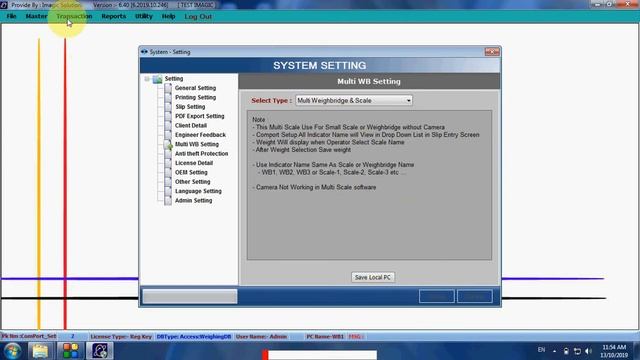Select Other Setting in the tree
Viewport: 640px width, 360px height.
point(192,182)
